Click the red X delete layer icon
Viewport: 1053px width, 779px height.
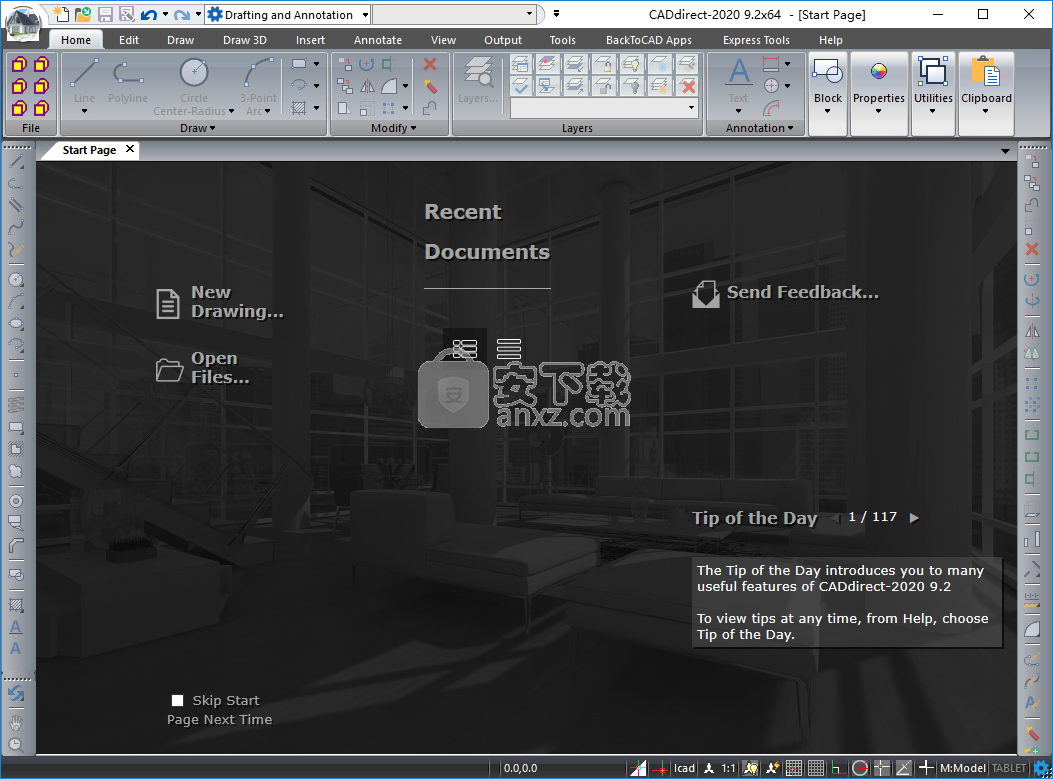tap(688, 86)
